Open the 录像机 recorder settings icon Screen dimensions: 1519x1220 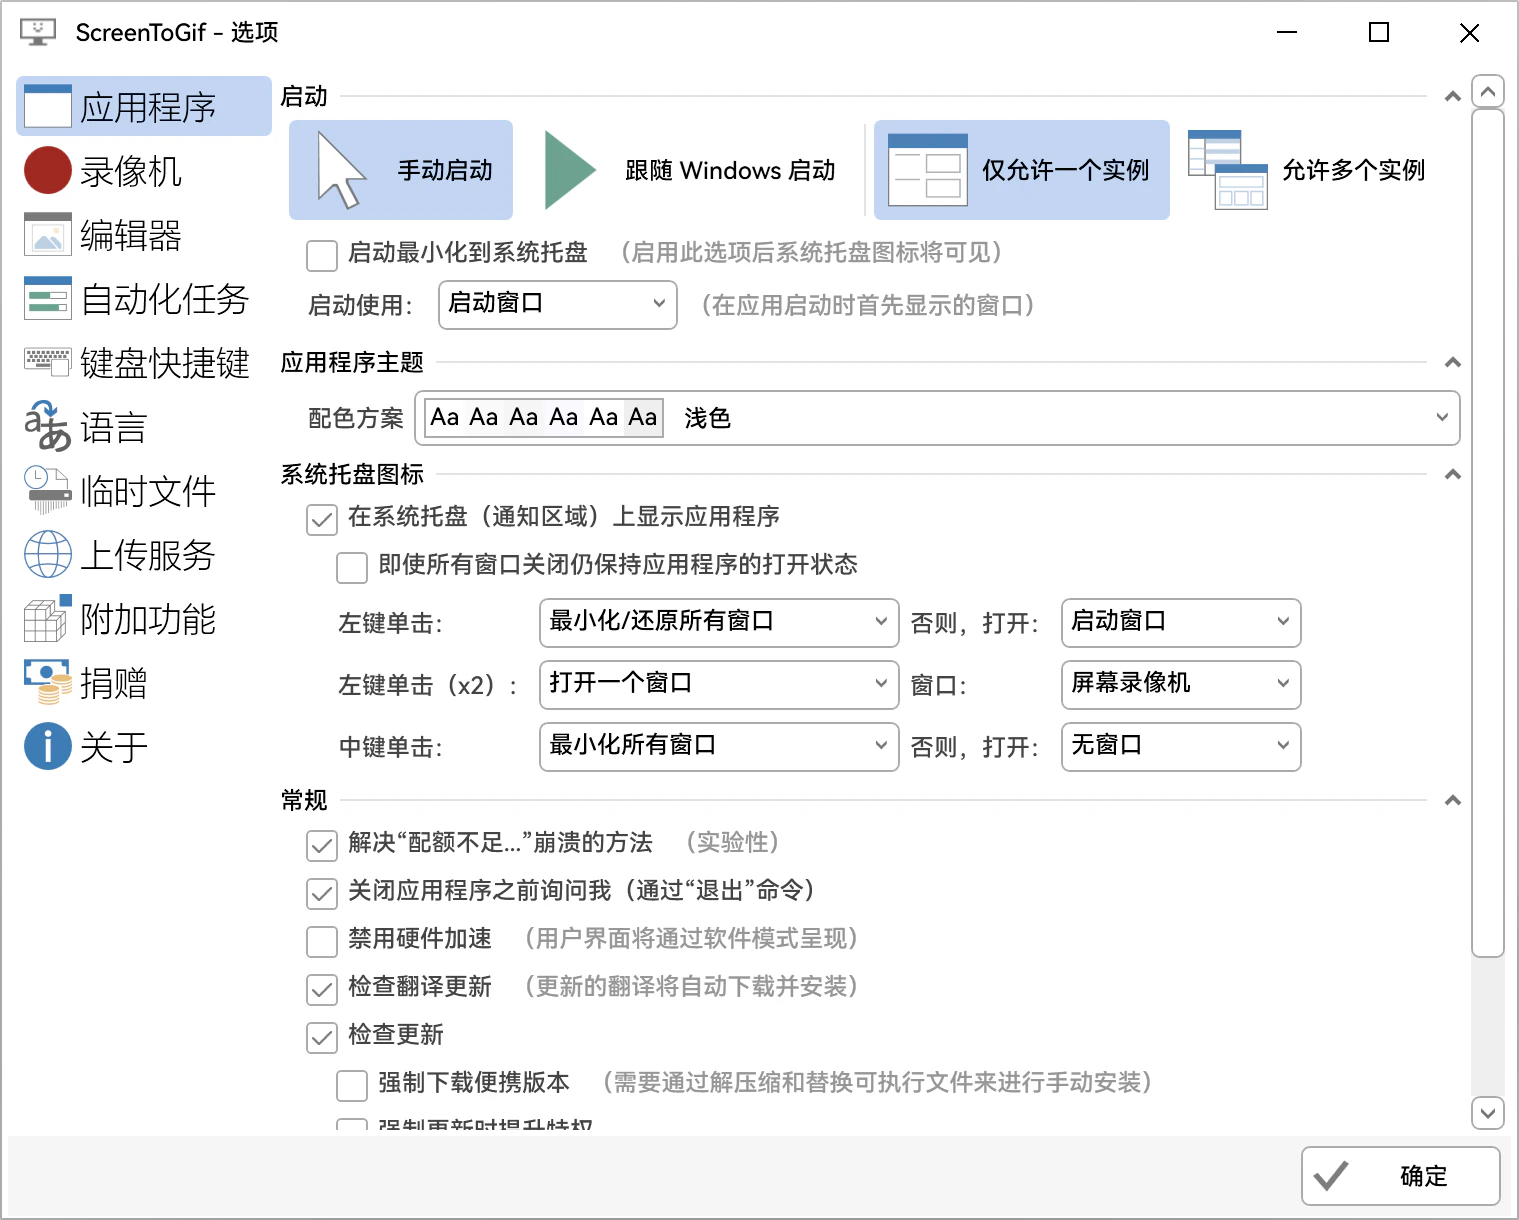pos(48,171)
